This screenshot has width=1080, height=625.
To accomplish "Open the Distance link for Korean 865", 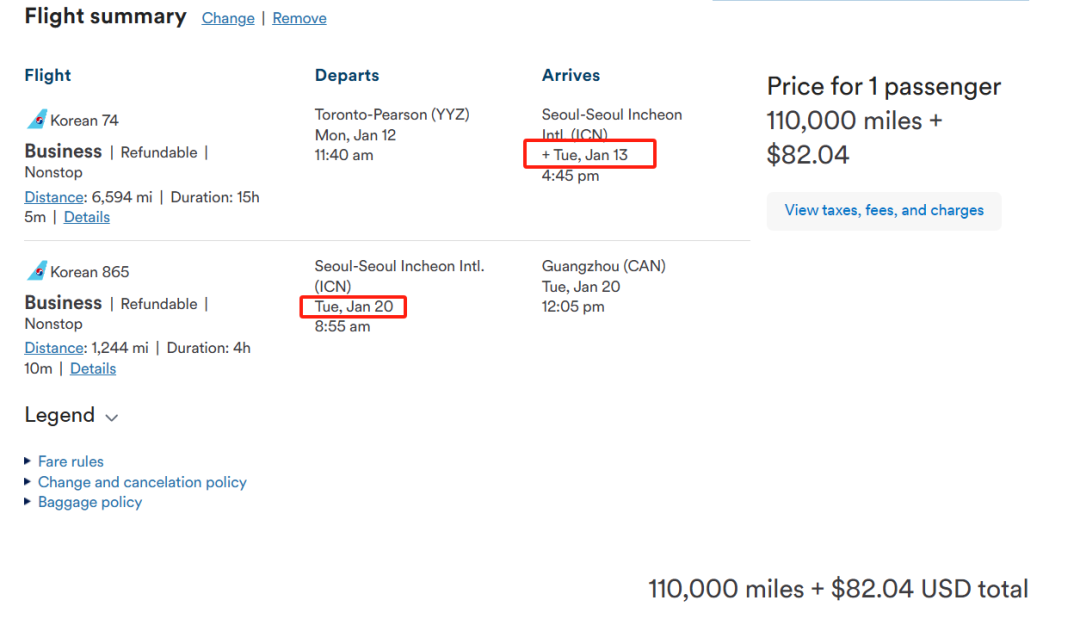I will click(54, 348).
